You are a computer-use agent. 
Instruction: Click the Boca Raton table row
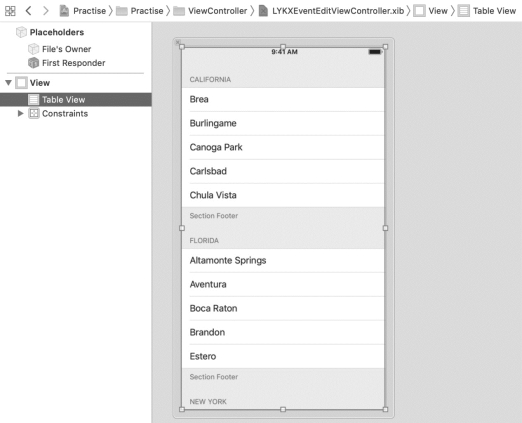pyautogui.click(x=283, y=308)
